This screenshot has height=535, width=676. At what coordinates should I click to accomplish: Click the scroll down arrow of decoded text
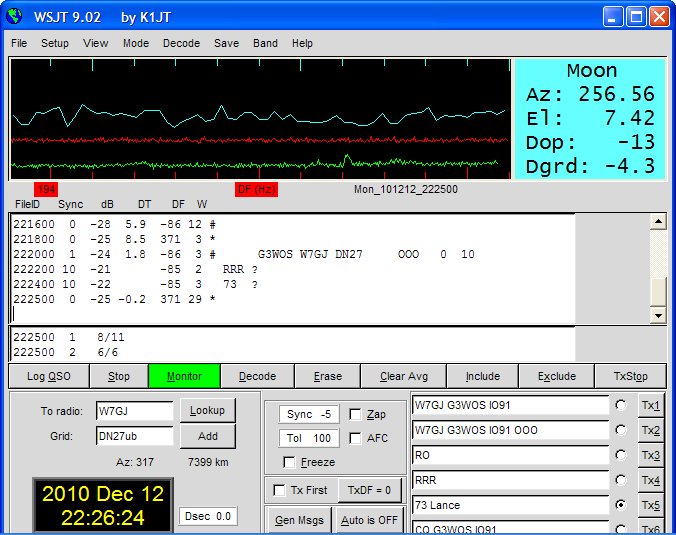pyautogui.click(x=658, y=316)
